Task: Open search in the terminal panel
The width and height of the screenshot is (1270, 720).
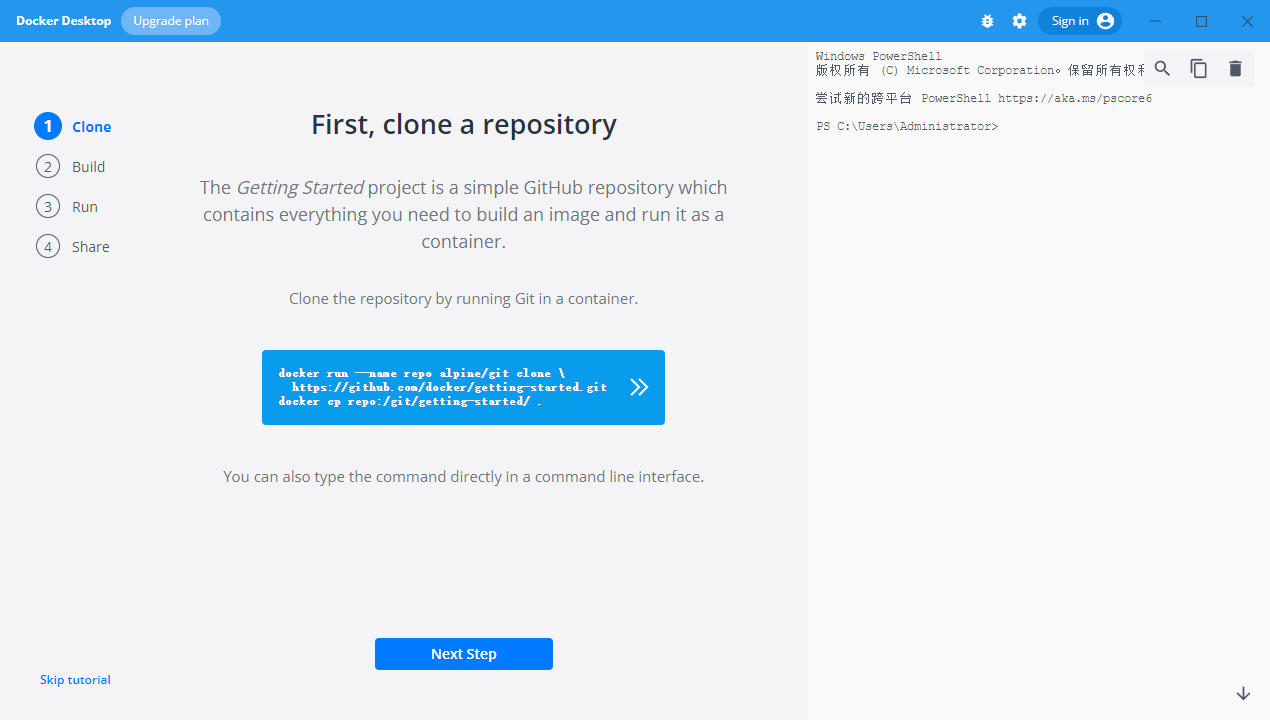Action: click(1162, 68)
